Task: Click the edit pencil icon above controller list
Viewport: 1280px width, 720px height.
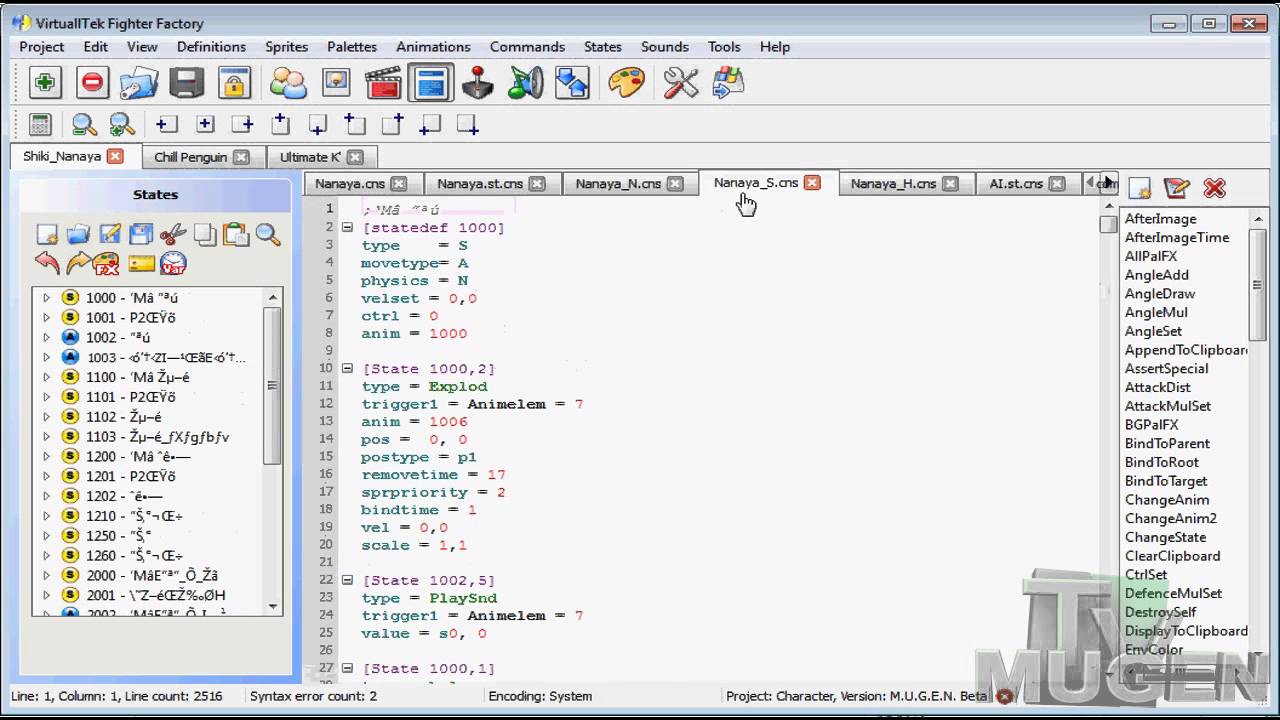Action: (1177, 188)
